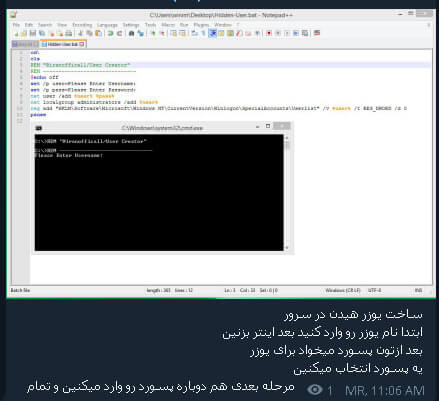Screen dimensions: 439x401
Task: Toggle synchronized horizontal scrolling icon
Action: tap(183, 33)
